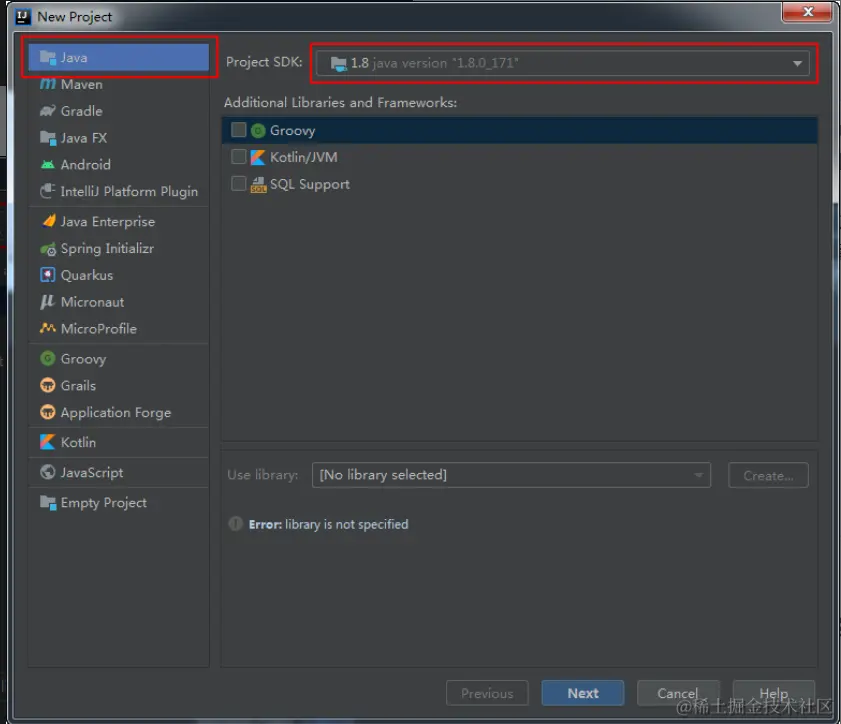Viewport: 841px width, 724px height.
Task: Click the 'Quarkus' list entry
Action: 118,275
